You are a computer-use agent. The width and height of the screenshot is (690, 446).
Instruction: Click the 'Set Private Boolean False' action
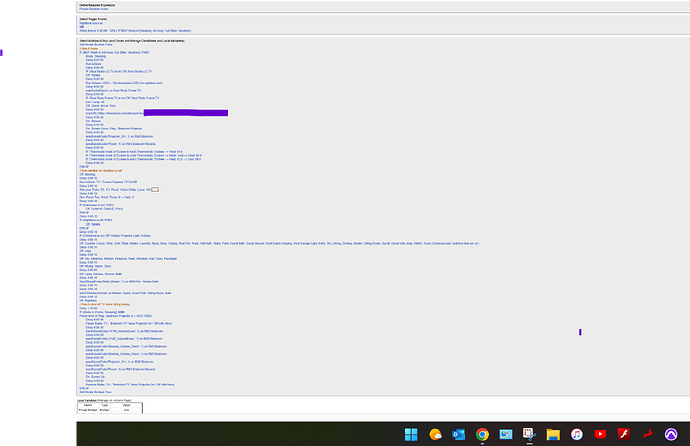click(96, 44)
